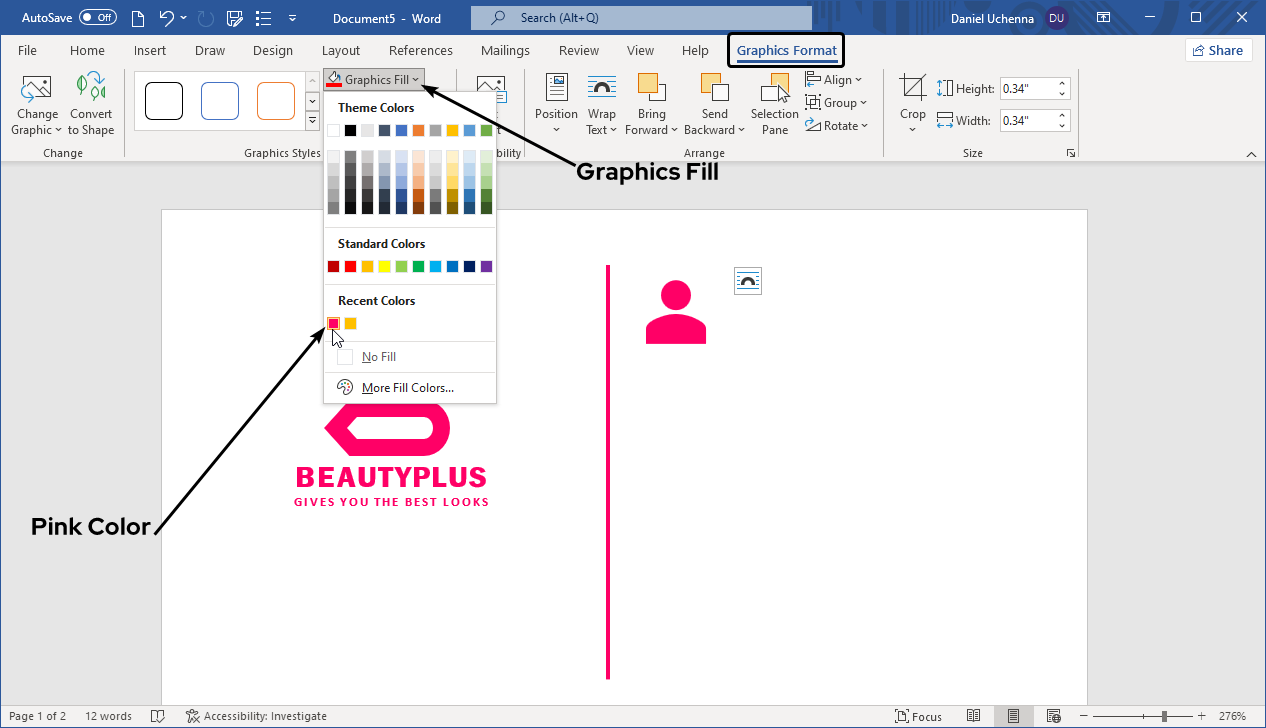
Task: Open the Crop tool
Action: point(912,90)
